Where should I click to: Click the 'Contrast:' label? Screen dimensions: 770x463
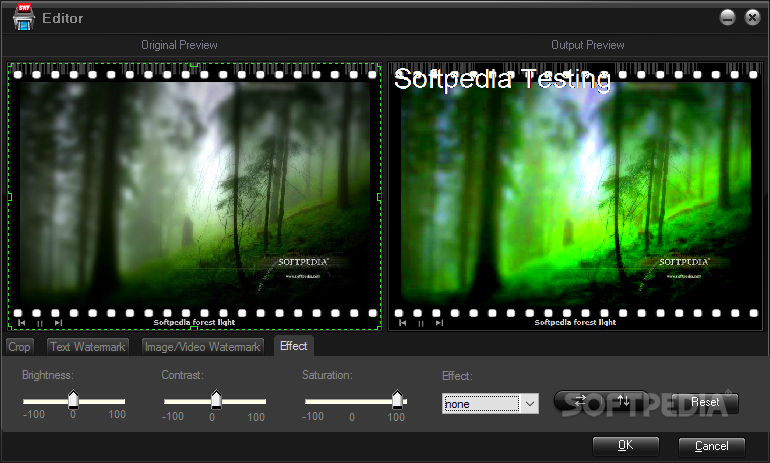pos(182,375)
